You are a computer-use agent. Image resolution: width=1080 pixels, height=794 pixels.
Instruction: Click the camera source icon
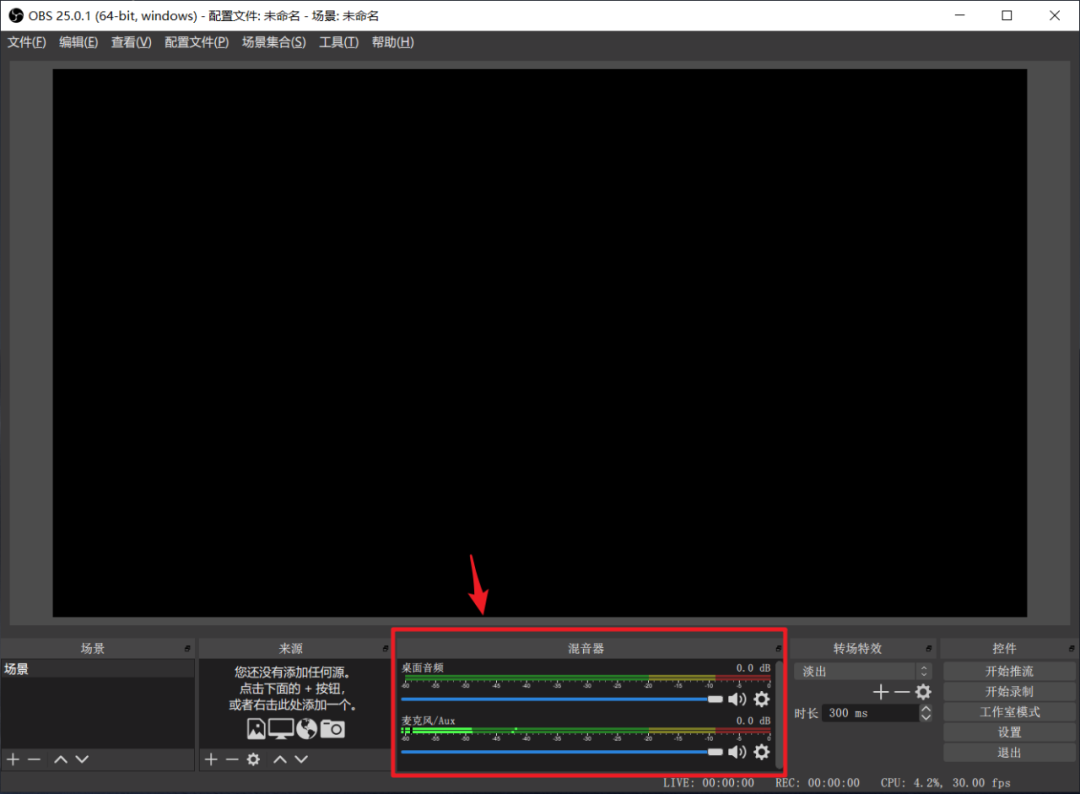[x=333, y=729]
